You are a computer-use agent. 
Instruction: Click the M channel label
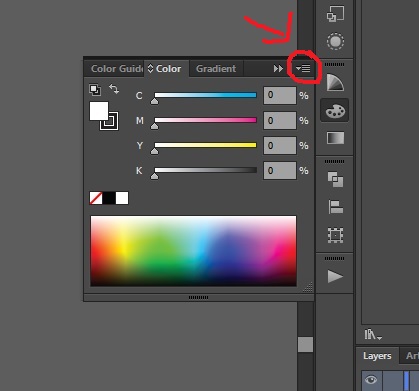coord(140,120)
